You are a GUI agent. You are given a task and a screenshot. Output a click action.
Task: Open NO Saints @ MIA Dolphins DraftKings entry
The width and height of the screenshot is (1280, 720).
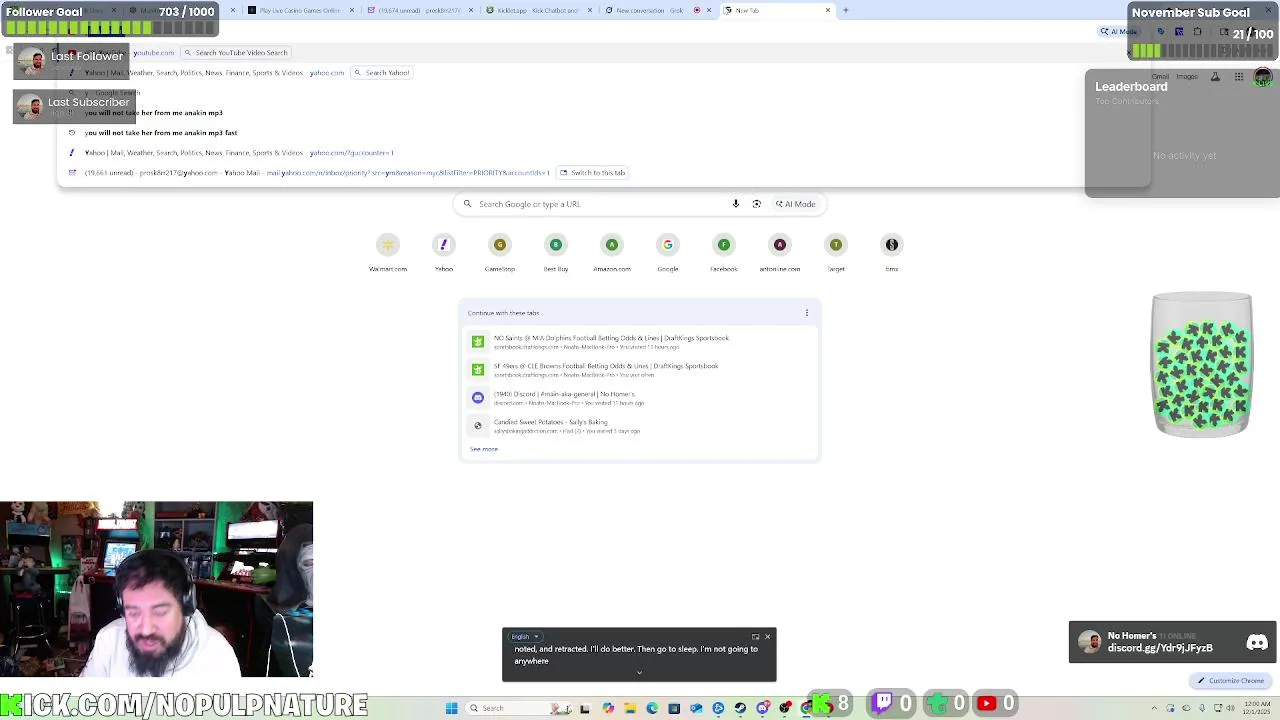640,342
